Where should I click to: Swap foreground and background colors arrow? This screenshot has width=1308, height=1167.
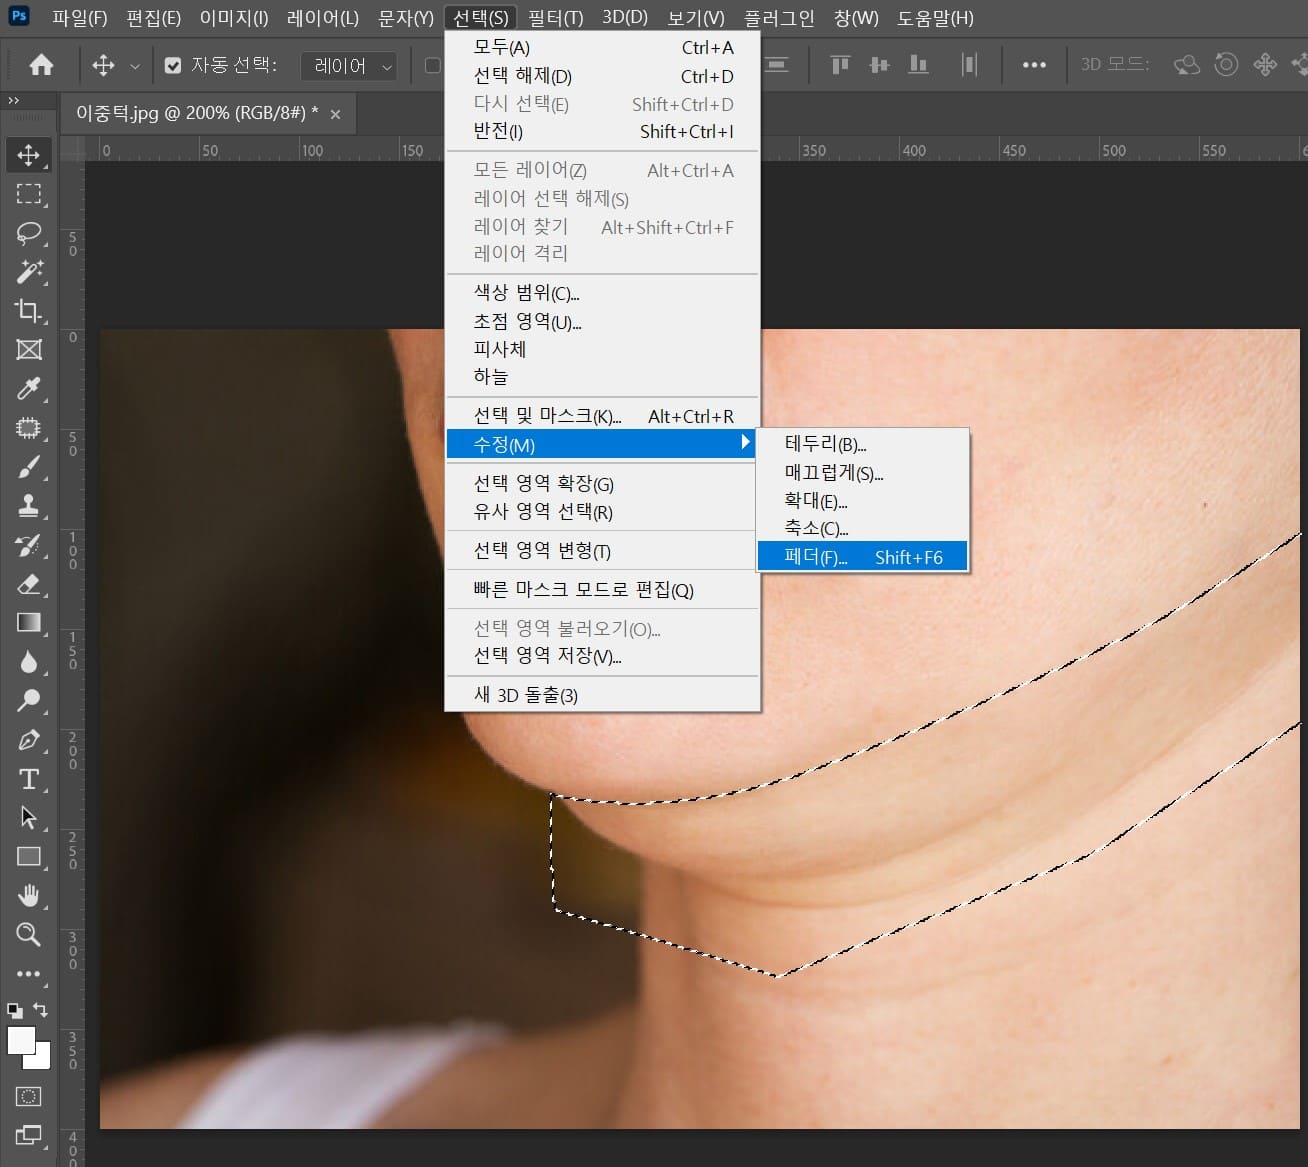point(40,1010)
